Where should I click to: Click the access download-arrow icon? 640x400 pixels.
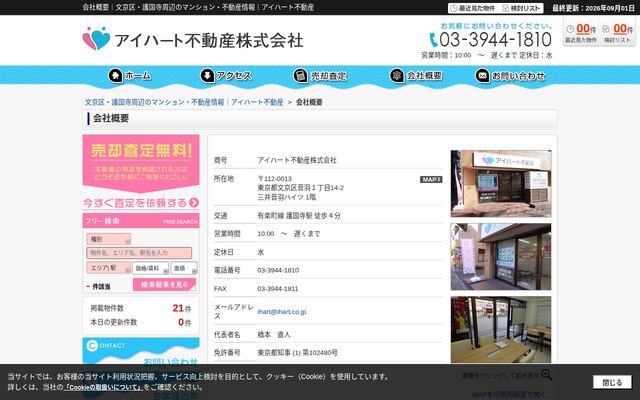[207, 76]
